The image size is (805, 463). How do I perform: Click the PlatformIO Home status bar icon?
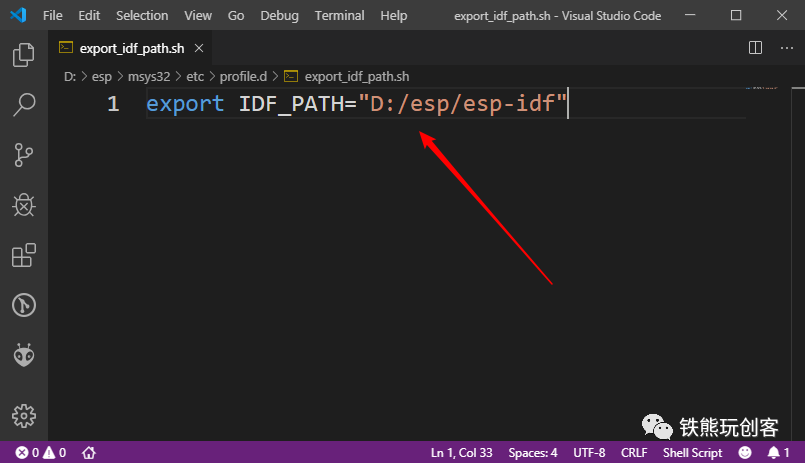[x=89, y=453]
